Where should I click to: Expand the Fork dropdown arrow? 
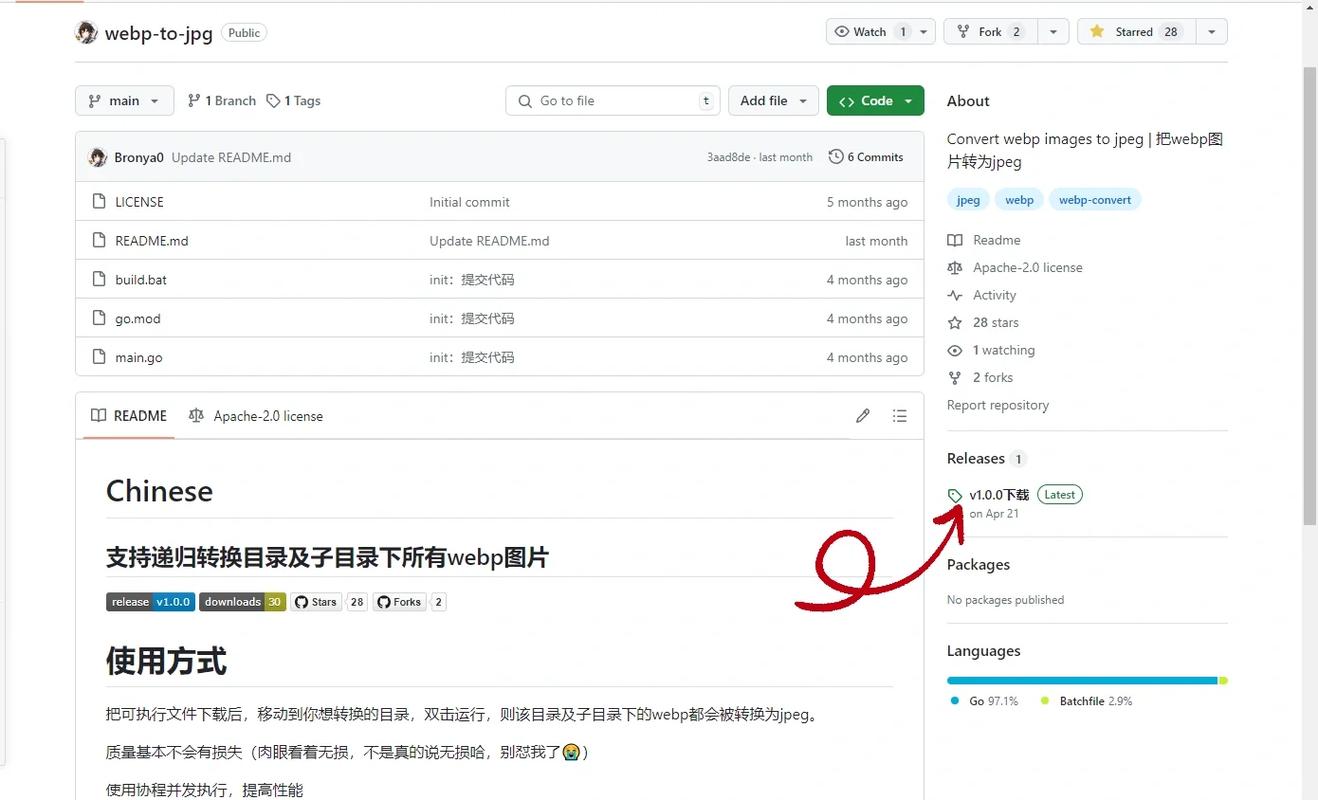1053,32
